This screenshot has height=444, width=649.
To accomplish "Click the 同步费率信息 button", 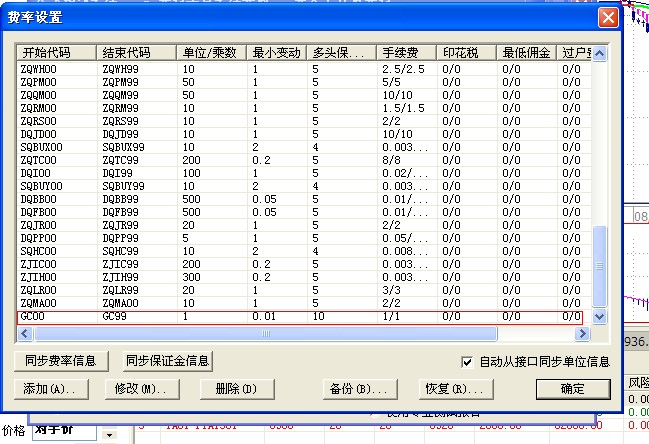I will coord(62,361).
